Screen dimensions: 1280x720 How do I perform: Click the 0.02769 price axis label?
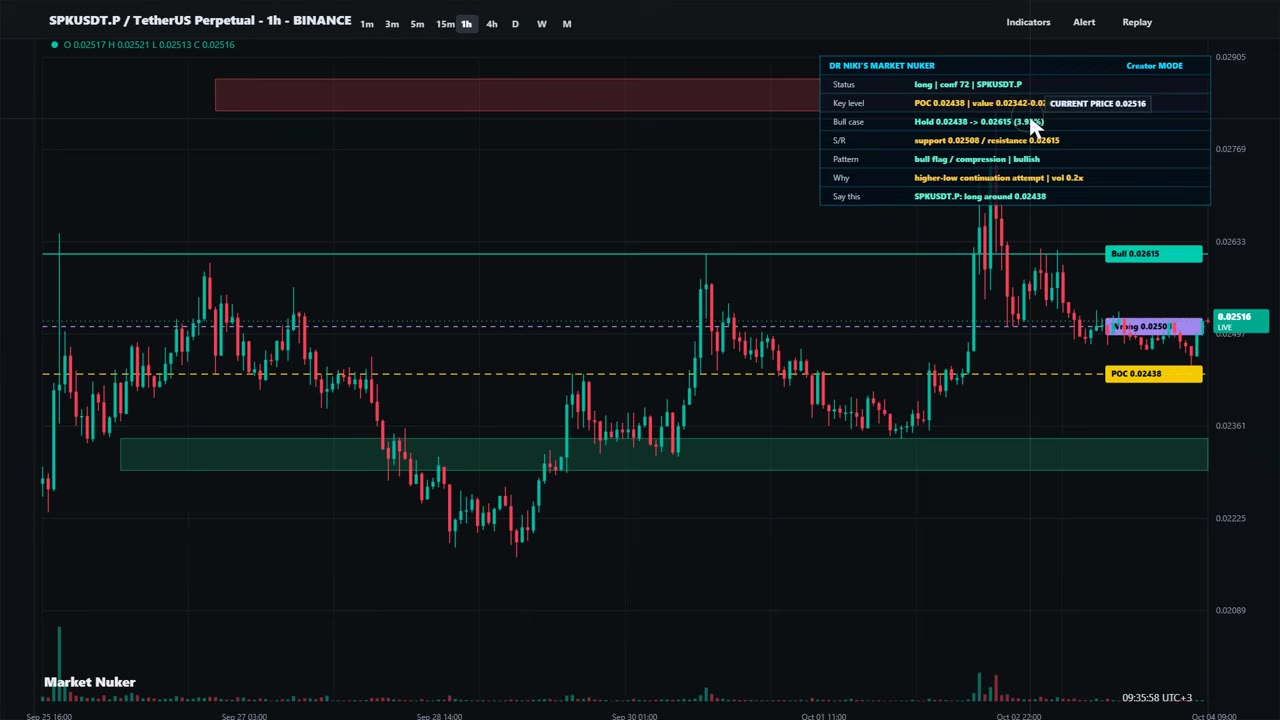1230,149
